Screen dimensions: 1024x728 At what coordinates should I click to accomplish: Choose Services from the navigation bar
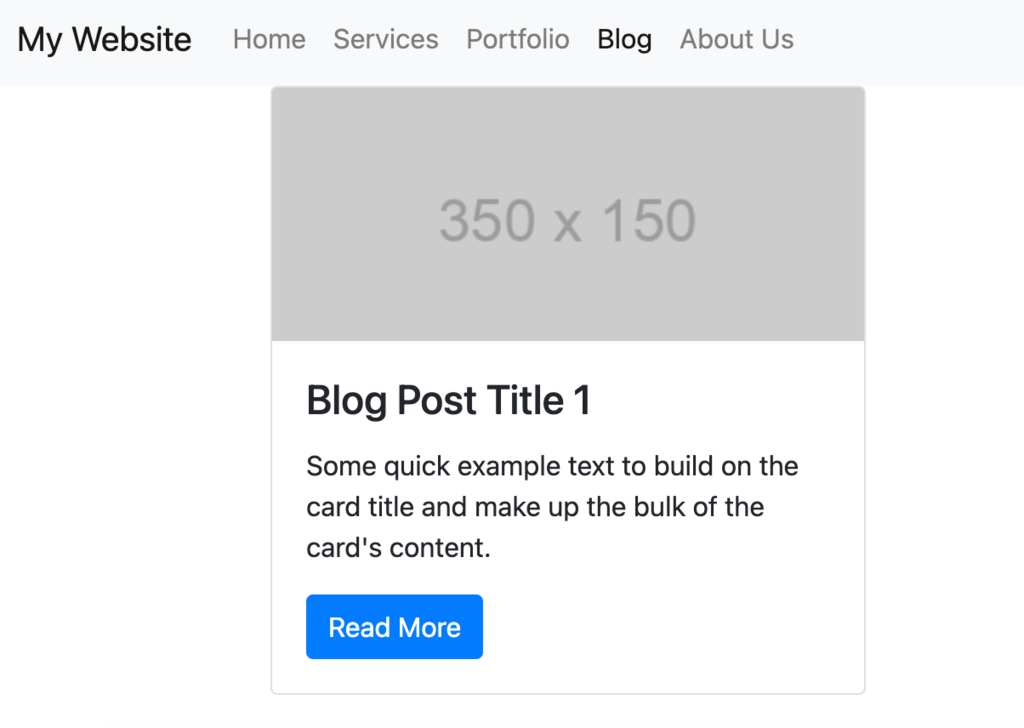pos(385,39)
